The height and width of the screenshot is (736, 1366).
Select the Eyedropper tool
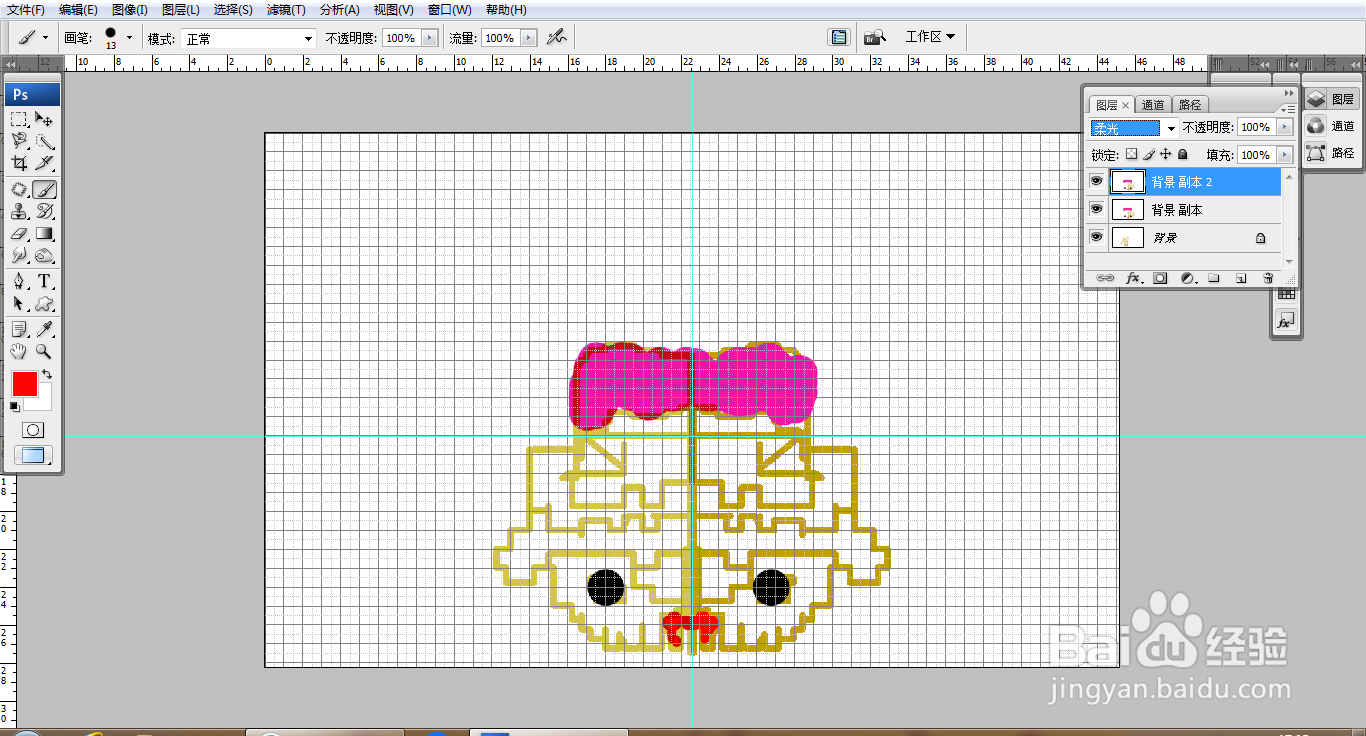point(44,329)
